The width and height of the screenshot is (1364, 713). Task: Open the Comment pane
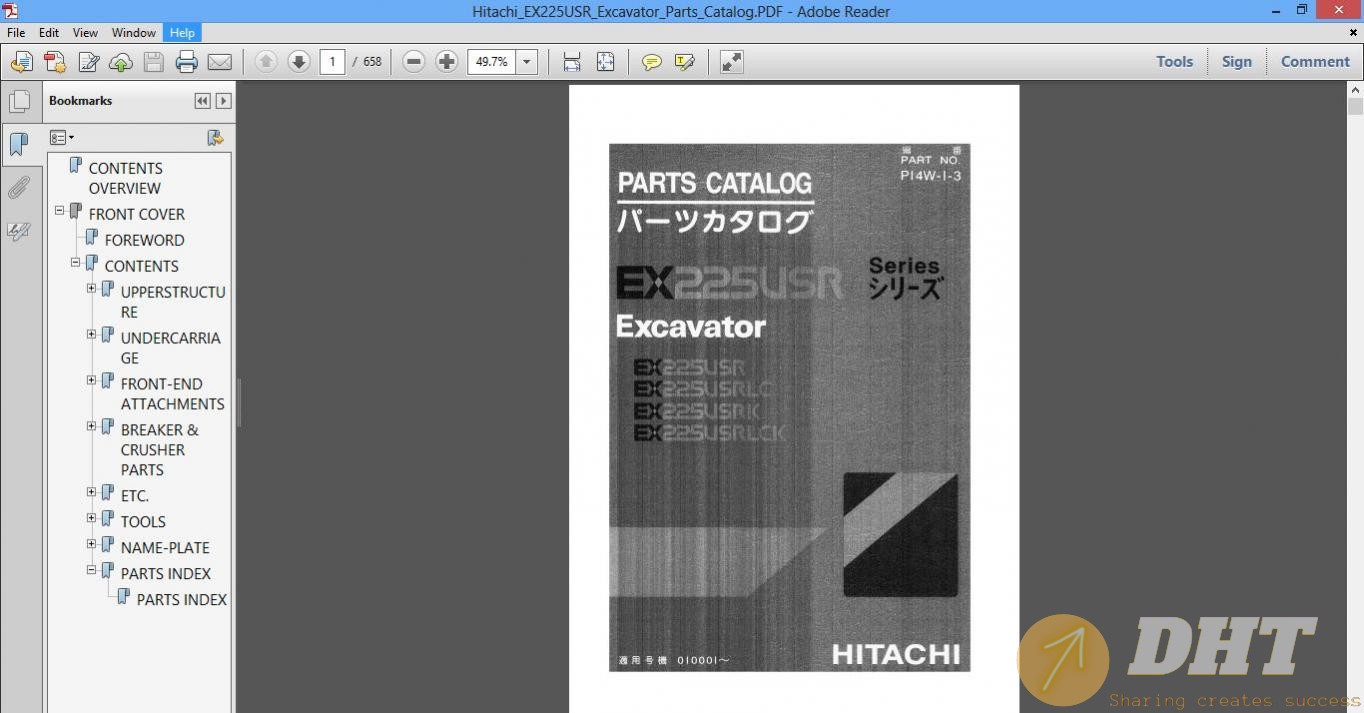1315,62
